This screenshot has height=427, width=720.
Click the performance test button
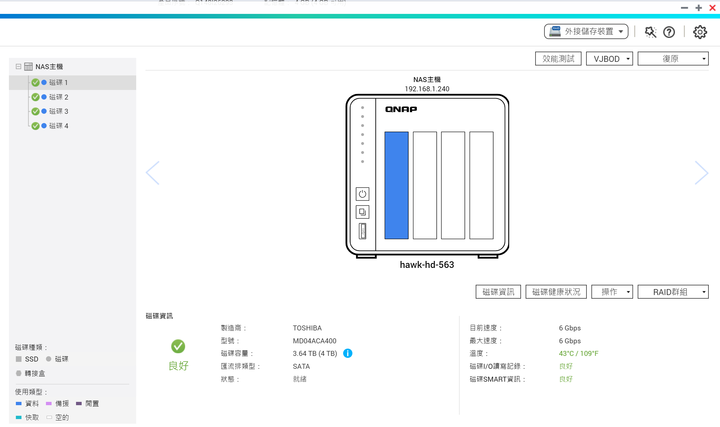558,59
